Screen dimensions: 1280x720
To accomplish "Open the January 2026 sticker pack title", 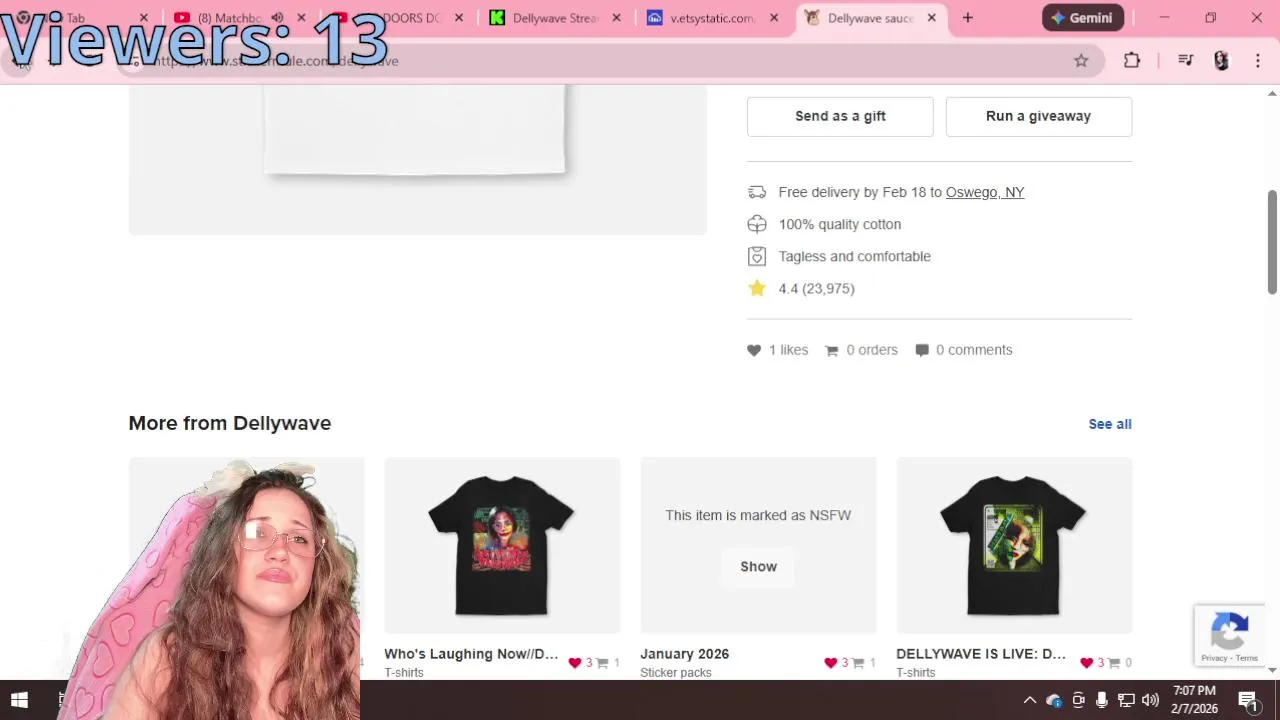I will coord(685,654).
